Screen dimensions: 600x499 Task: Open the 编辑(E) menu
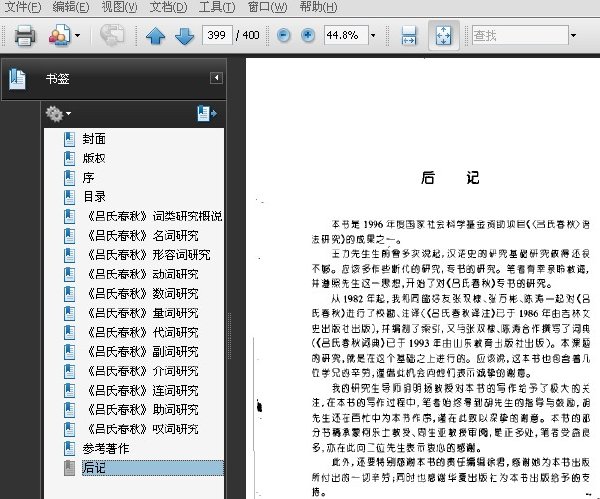71,7
